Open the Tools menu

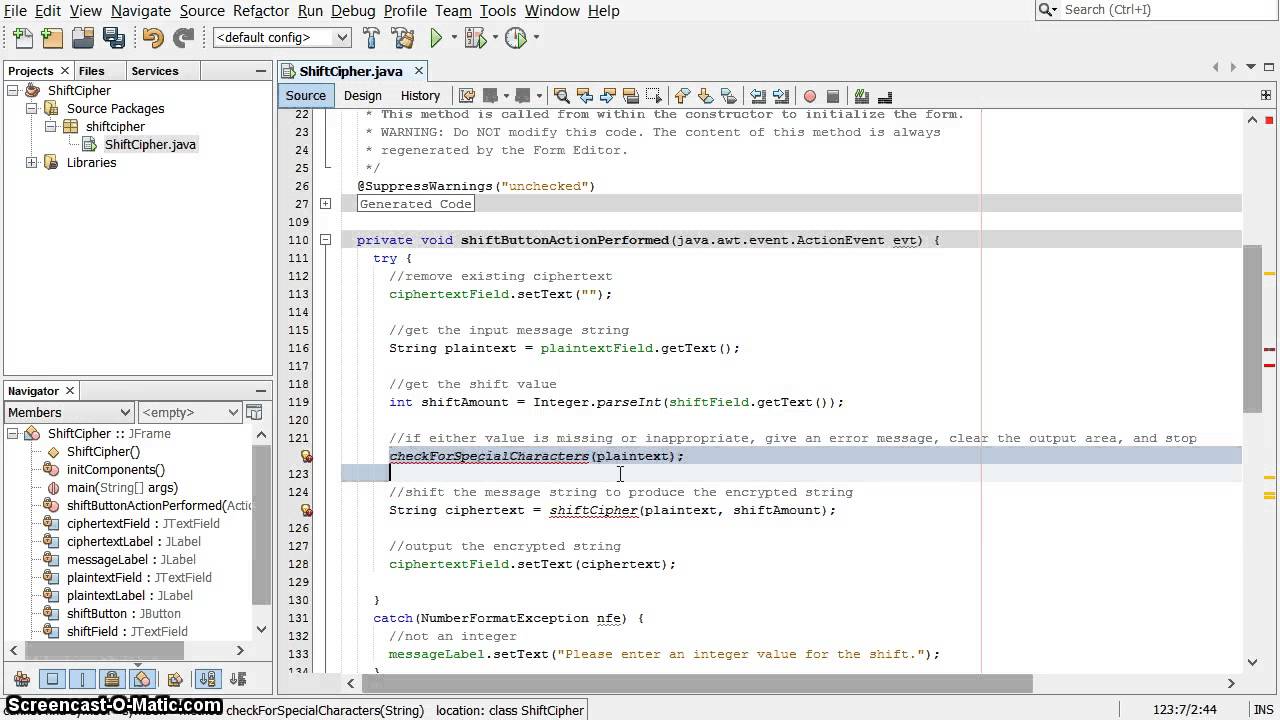pos(497,10)
